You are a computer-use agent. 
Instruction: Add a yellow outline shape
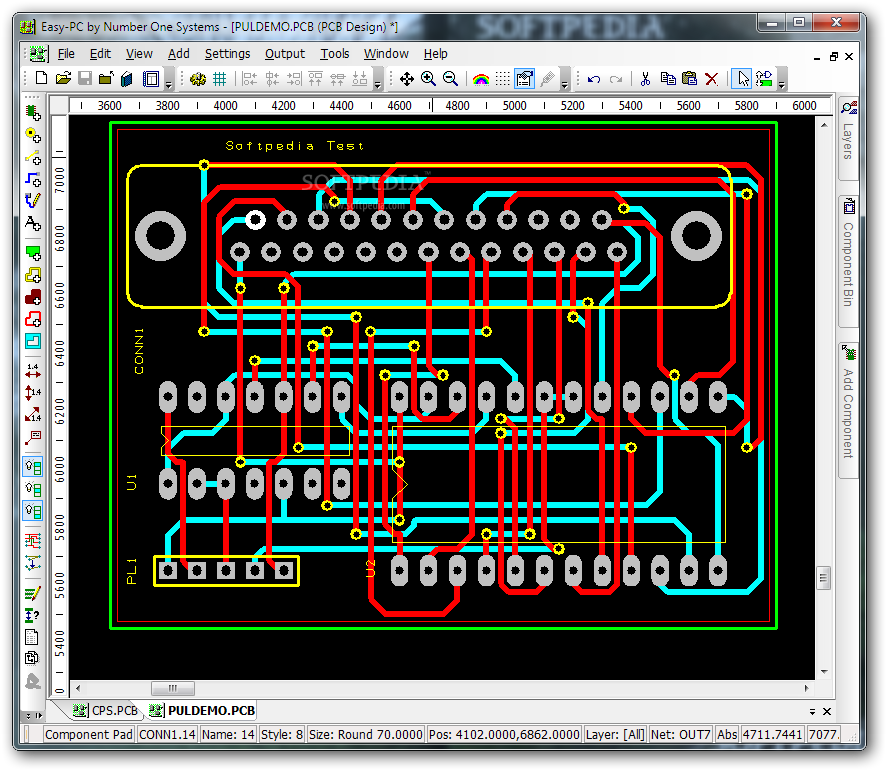point(33,275)
